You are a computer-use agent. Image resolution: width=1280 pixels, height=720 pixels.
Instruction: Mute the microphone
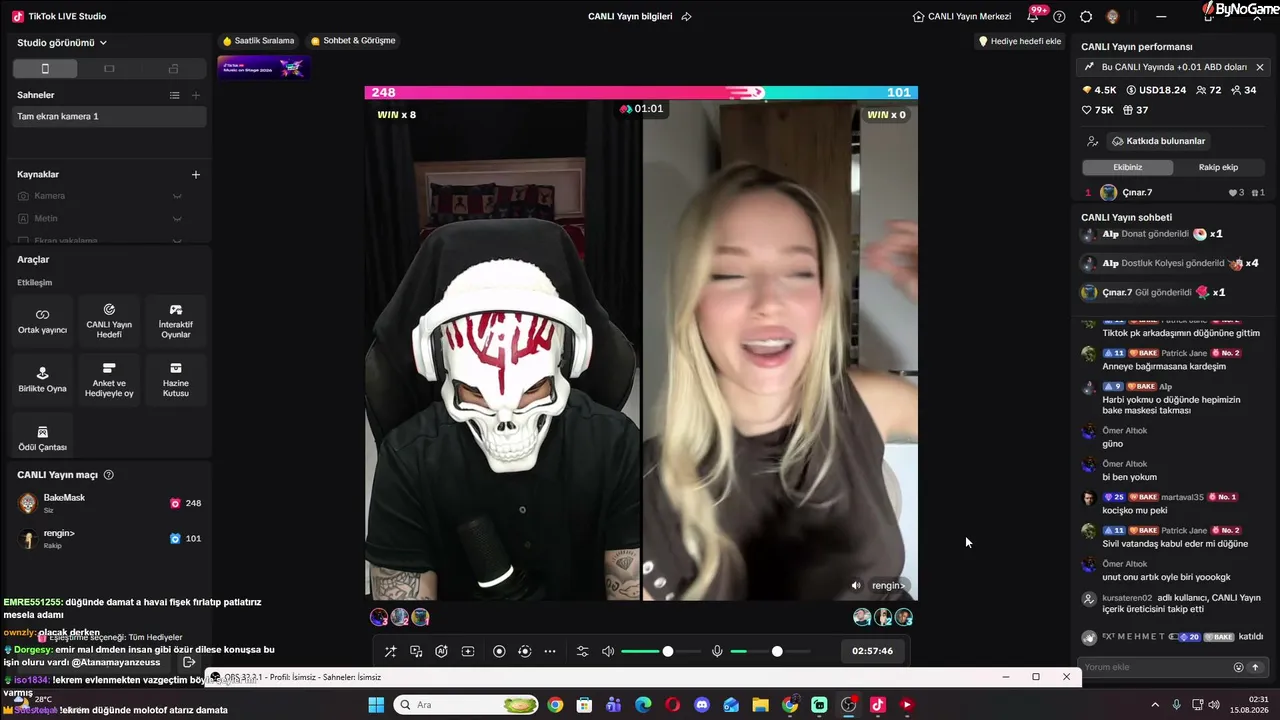point(717,651)
